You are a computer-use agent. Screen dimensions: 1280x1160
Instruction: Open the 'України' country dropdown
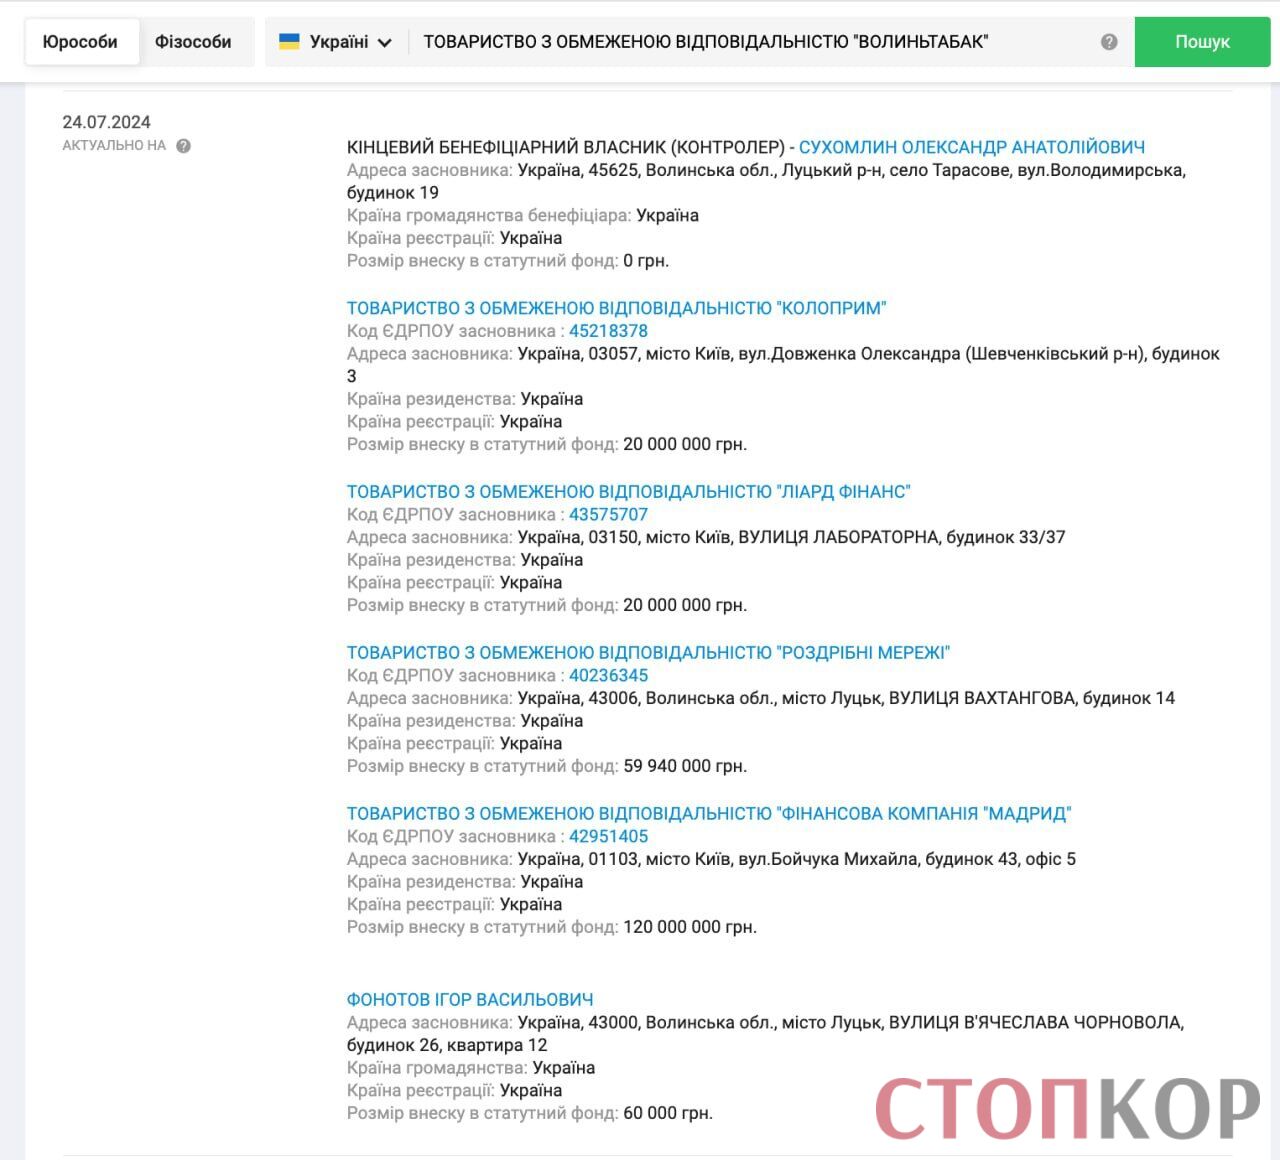pos(337,42)
